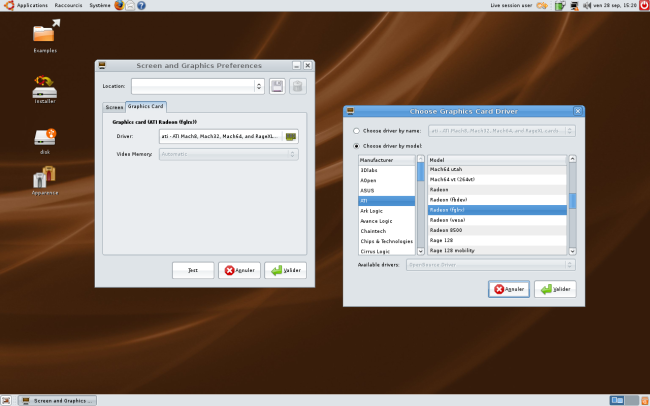Screen dimensions: 650x406
Task: Select ASUS manufacturer
Action: click(387, 191)
